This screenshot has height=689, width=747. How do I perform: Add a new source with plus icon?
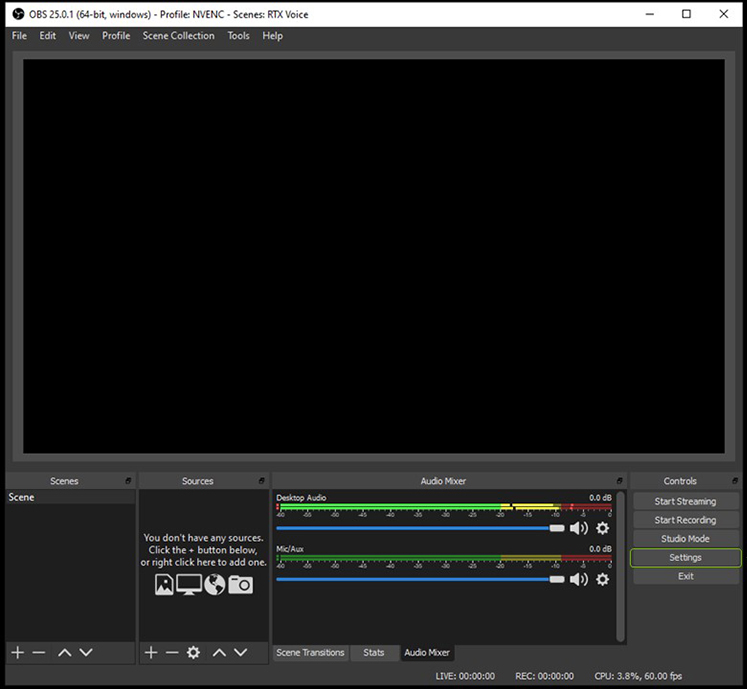151,652
